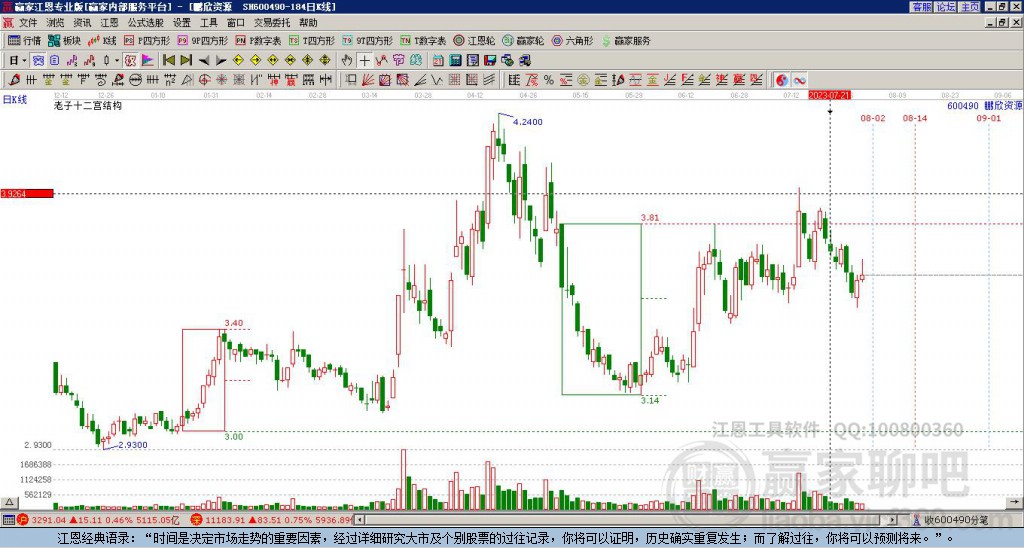Click the 客服 customer service button

click(x=922, y=7)
